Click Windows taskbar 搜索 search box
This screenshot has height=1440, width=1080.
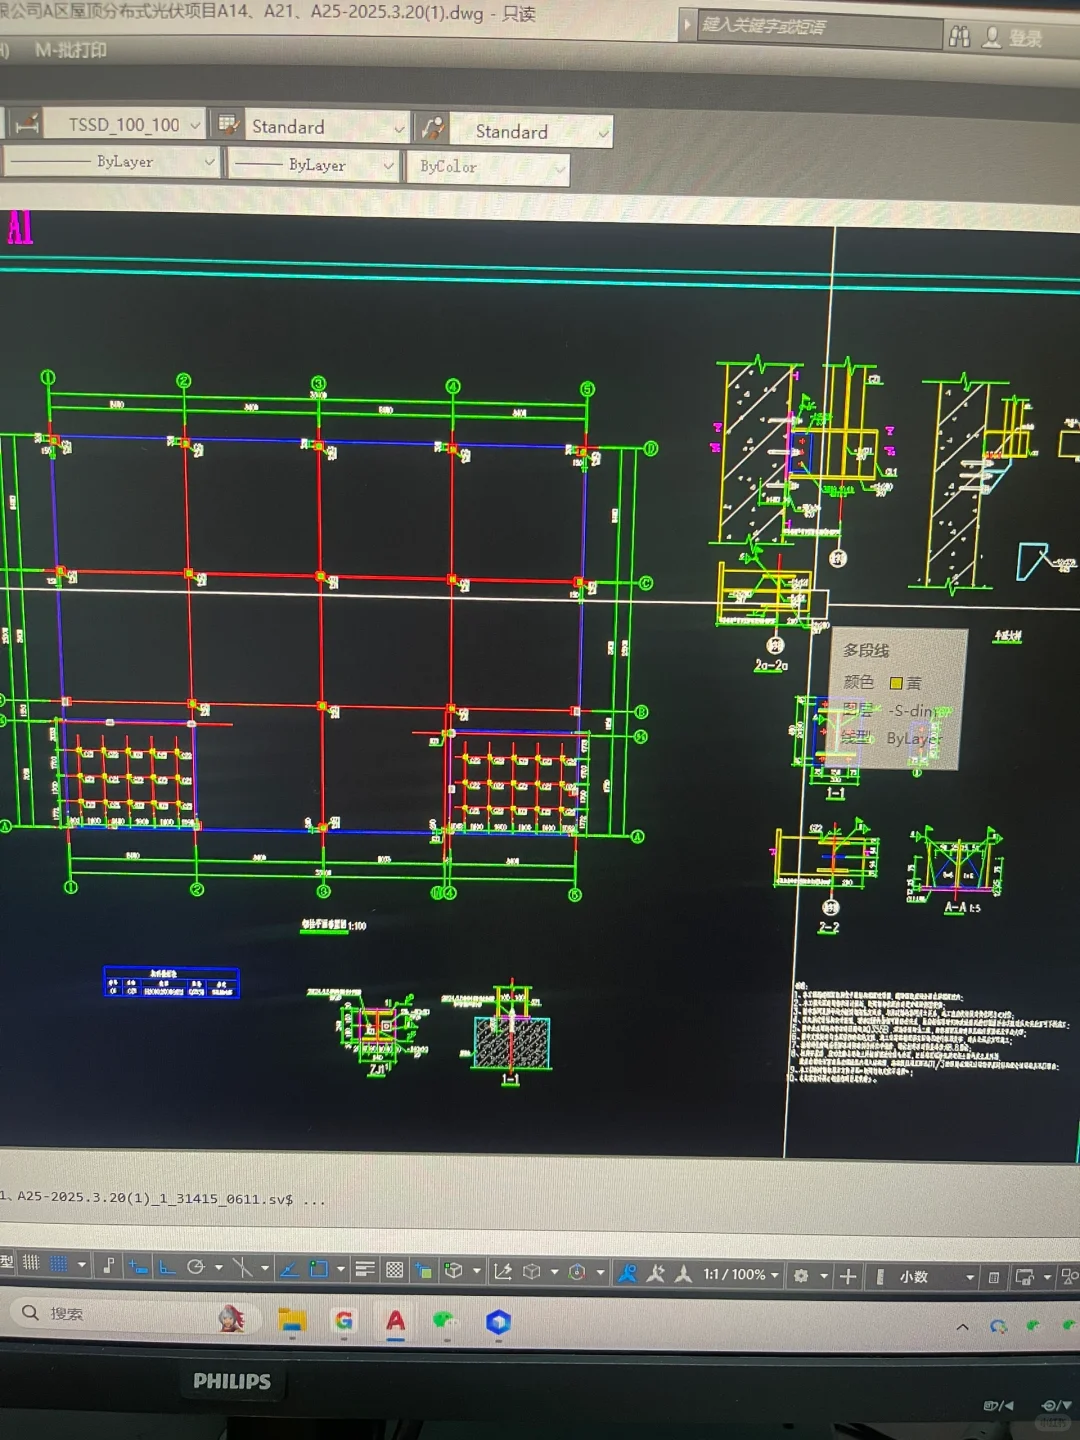tap(134, 1313)
